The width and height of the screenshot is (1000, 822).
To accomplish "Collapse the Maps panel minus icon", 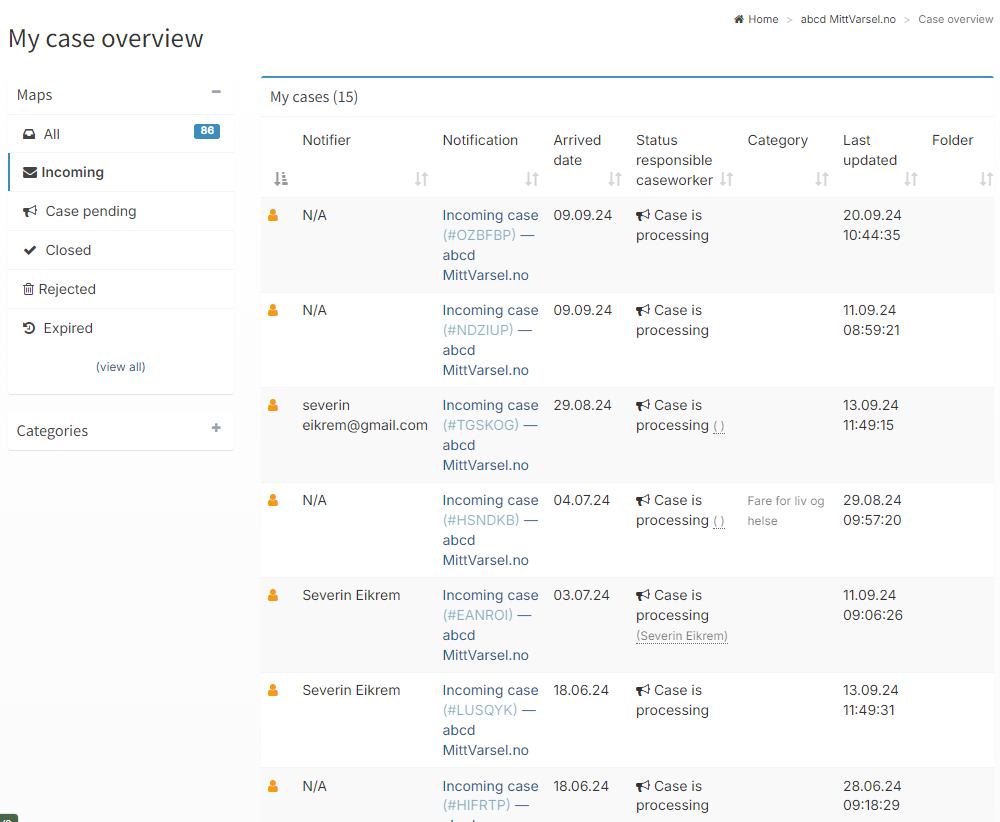I will tap(216, 92).
